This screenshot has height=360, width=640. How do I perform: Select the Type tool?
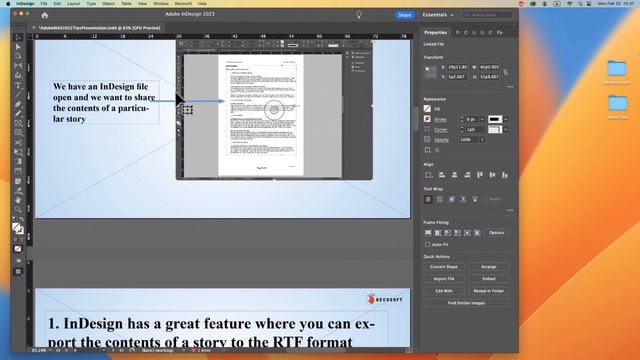(18, 85)
